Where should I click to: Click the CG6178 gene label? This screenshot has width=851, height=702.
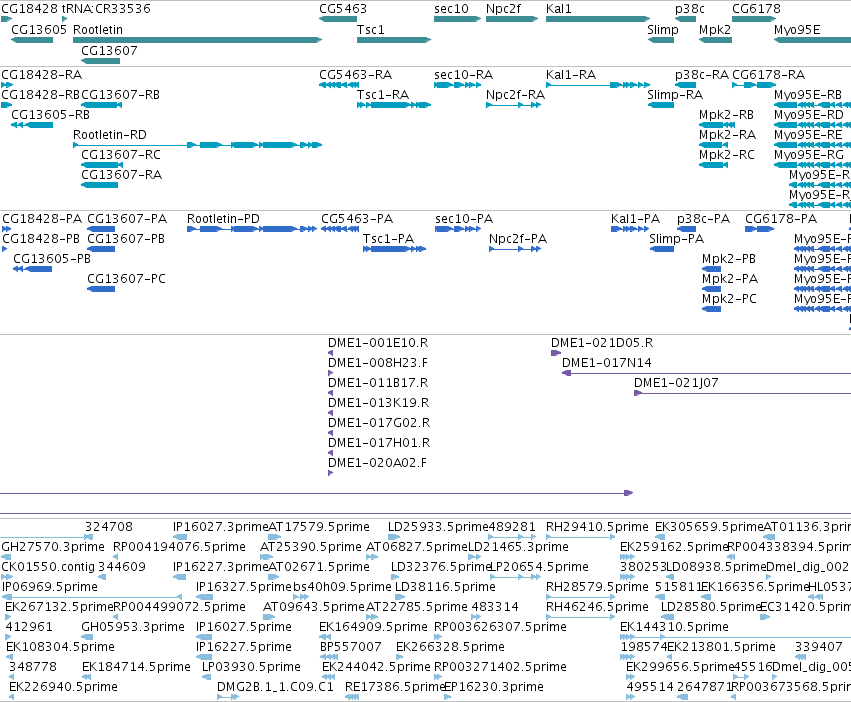(x=756, y=9)
